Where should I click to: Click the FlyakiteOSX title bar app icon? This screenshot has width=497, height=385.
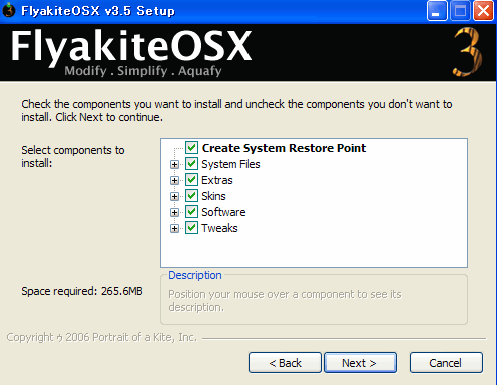[9, 10]
